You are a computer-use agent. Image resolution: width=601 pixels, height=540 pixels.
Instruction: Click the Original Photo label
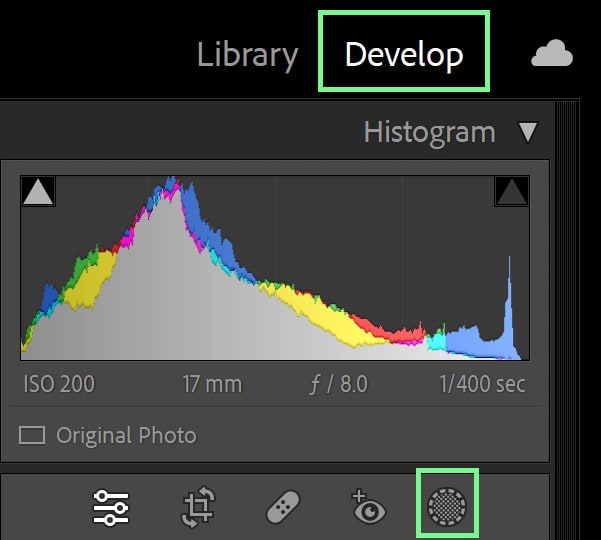126,436
